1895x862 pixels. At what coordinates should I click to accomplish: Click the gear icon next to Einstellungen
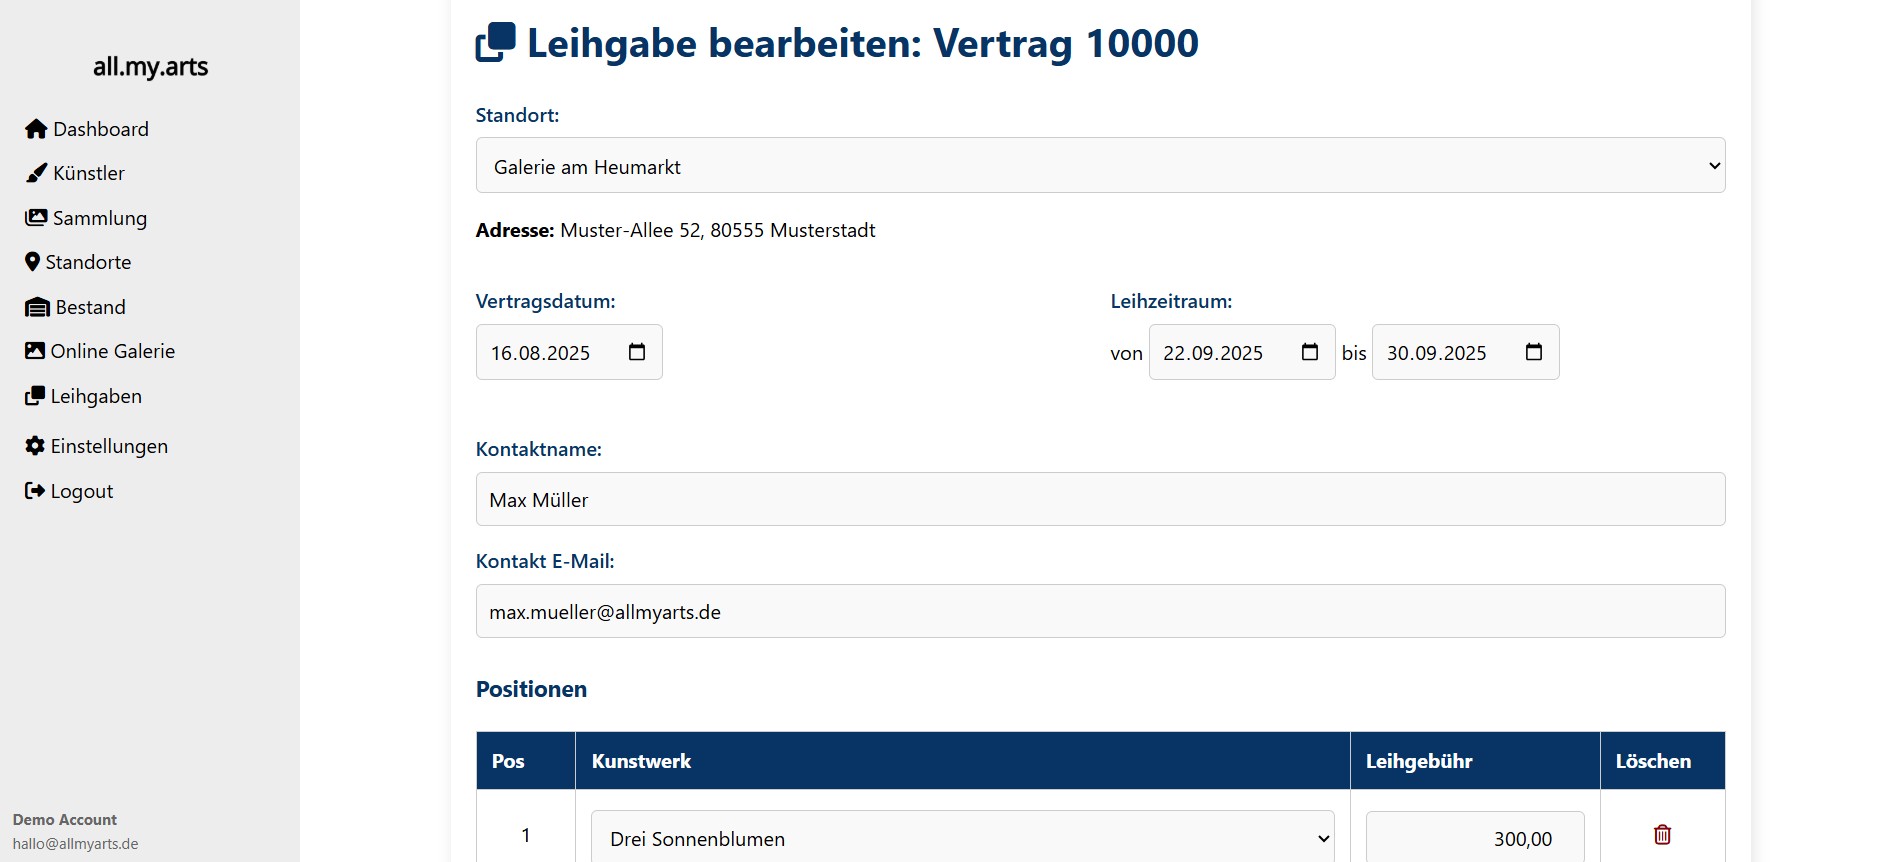click(35, 446)
